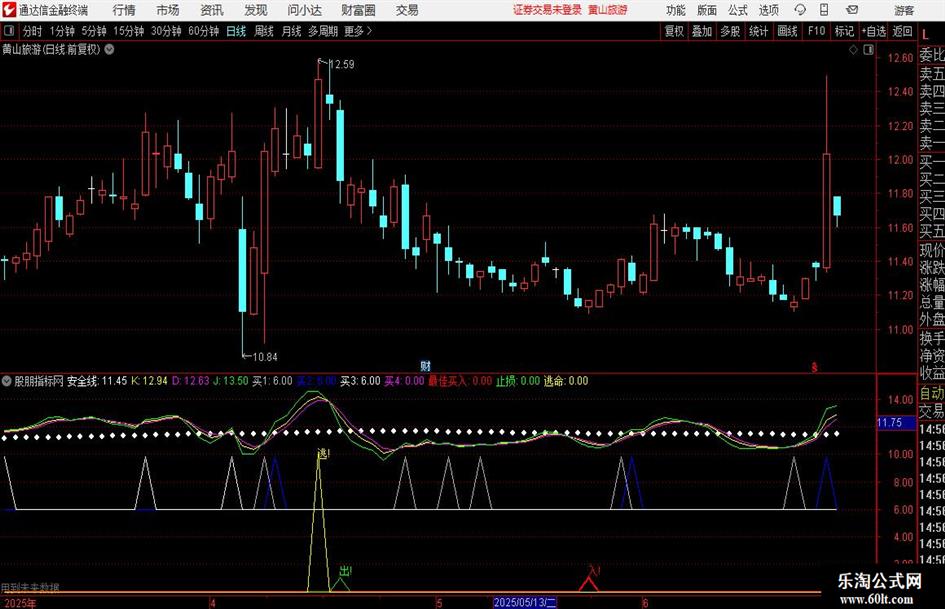Screen dimensions: 945x609
Task: Click the green 出! signal marker
Action: 345,570
